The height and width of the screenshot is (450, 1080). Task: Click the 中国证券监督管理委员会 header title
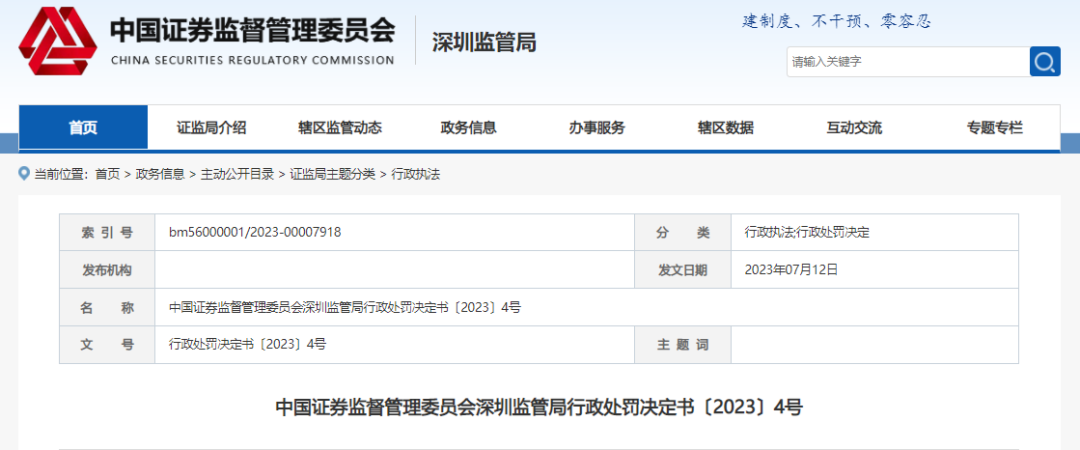[253, 30]
